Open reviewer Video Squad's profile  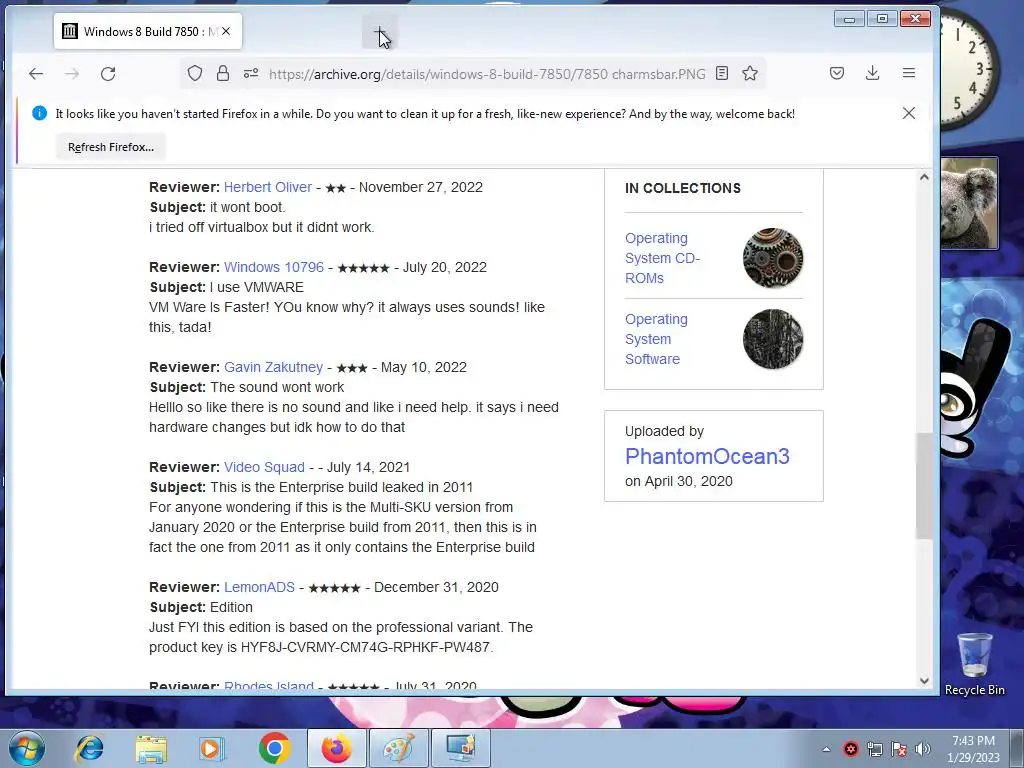click(x=264, y=467)
